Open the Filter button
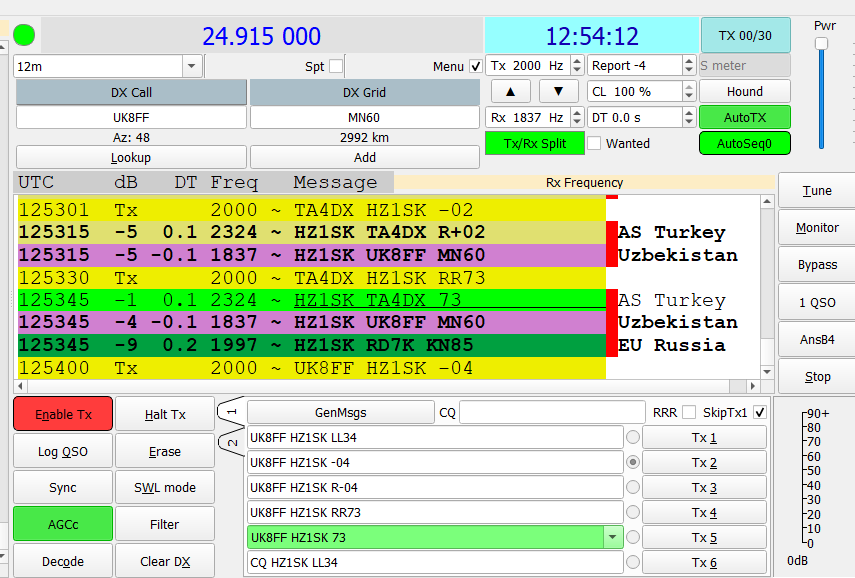The width and height of the screenshot is (855, 578). pos(165,524)
